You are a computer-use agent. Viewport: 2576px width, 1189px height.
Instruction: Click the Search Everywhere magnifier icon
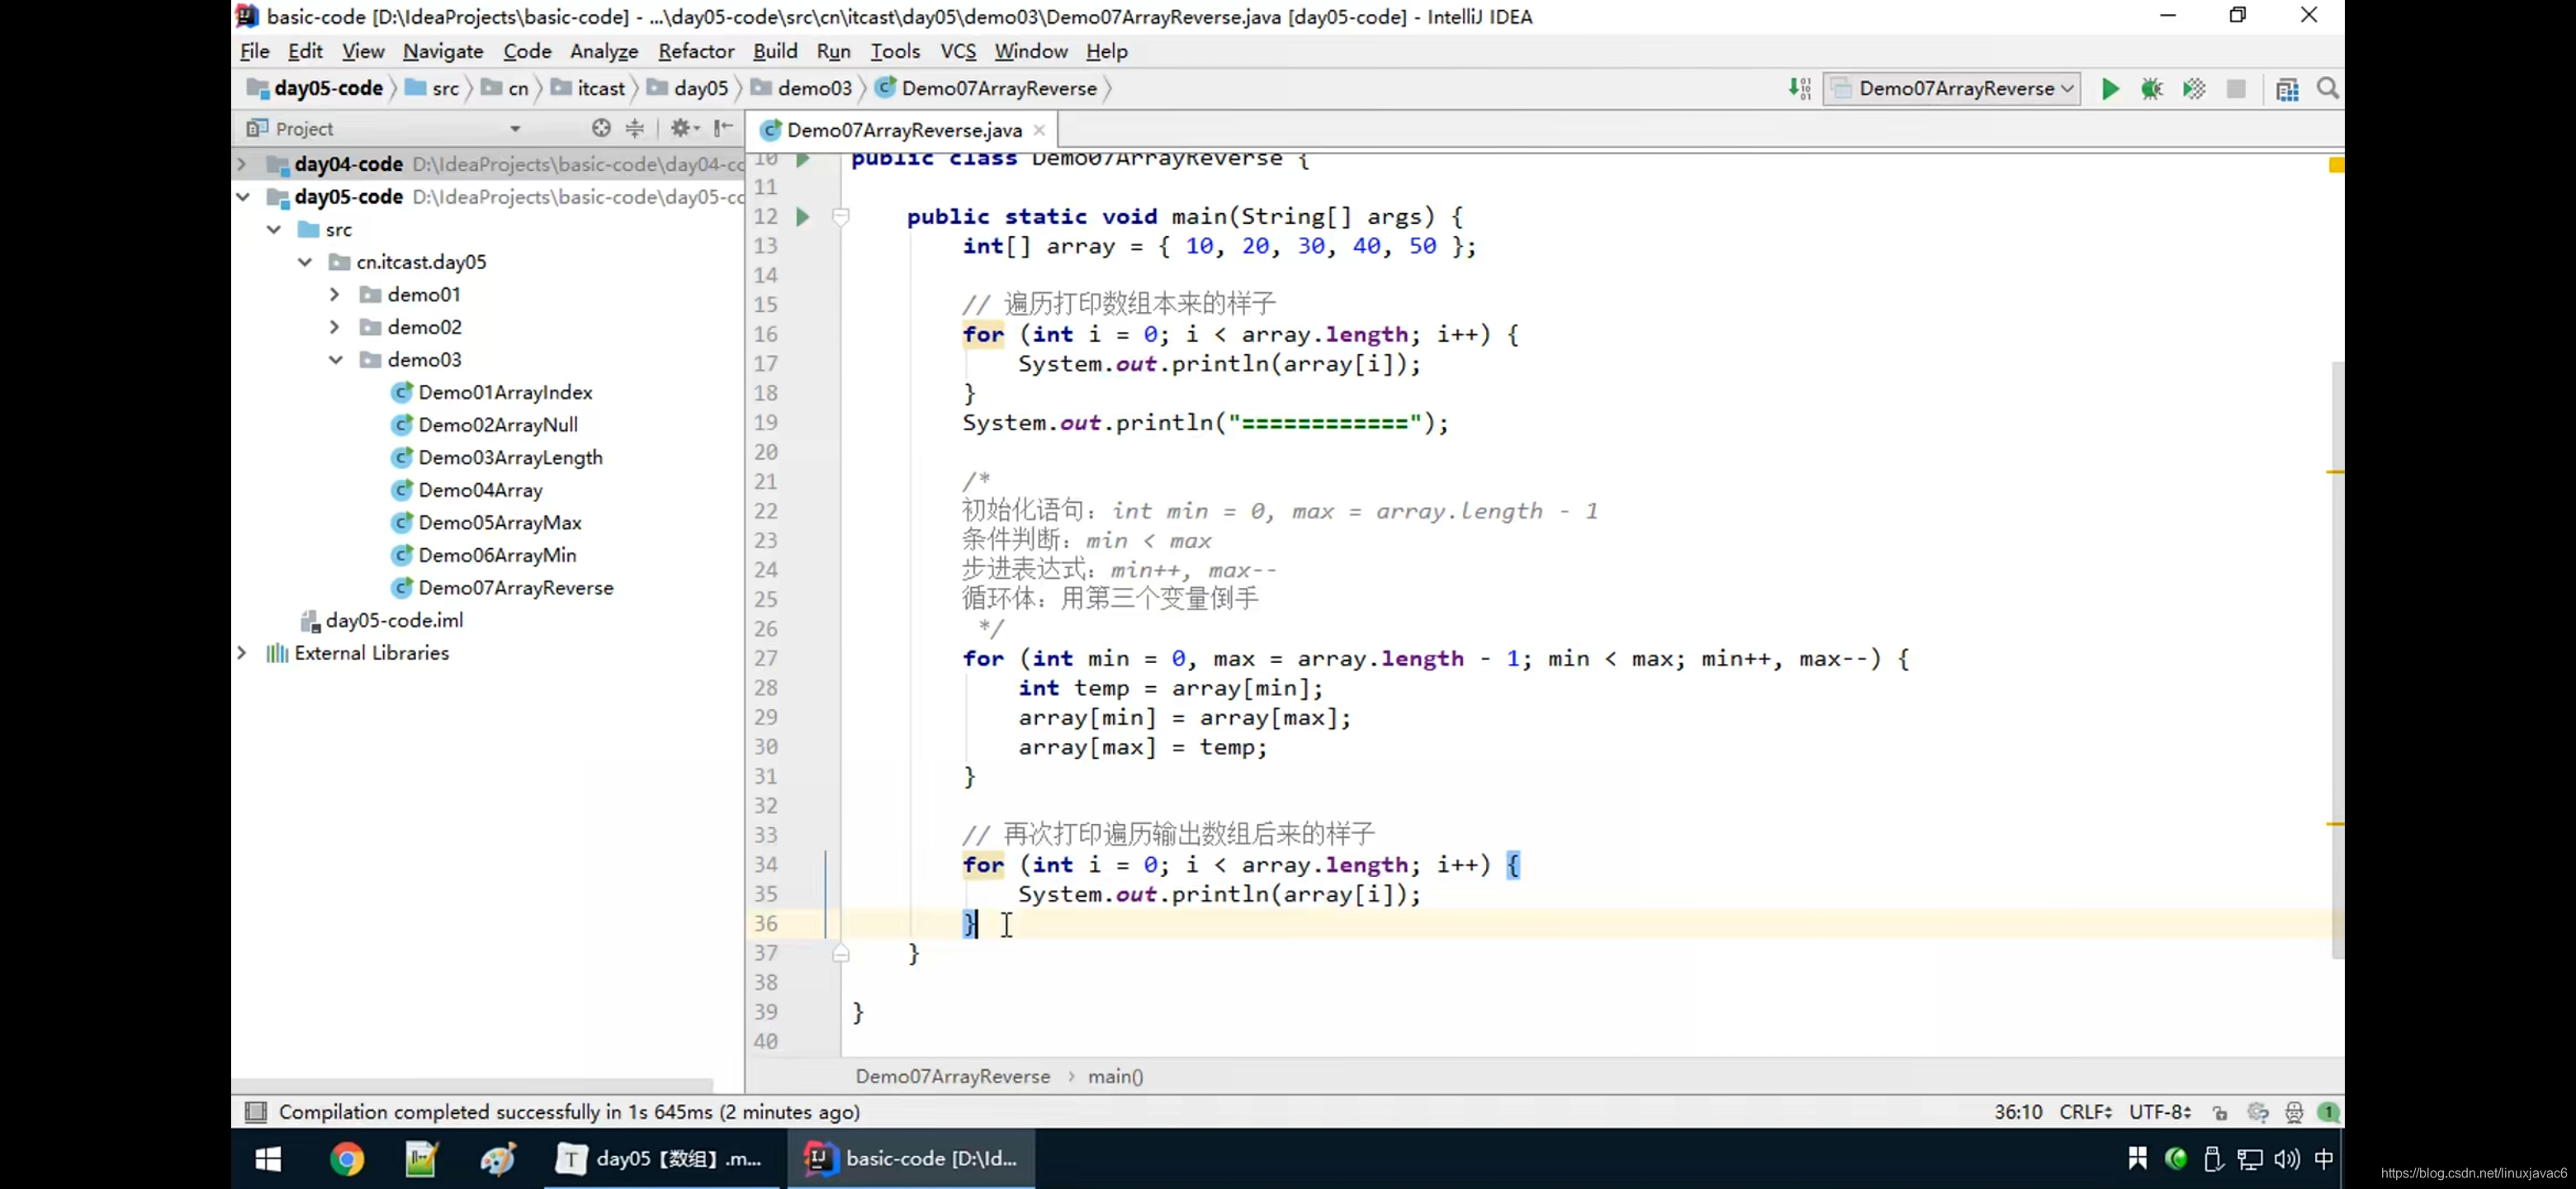[x=2327, y=89]
